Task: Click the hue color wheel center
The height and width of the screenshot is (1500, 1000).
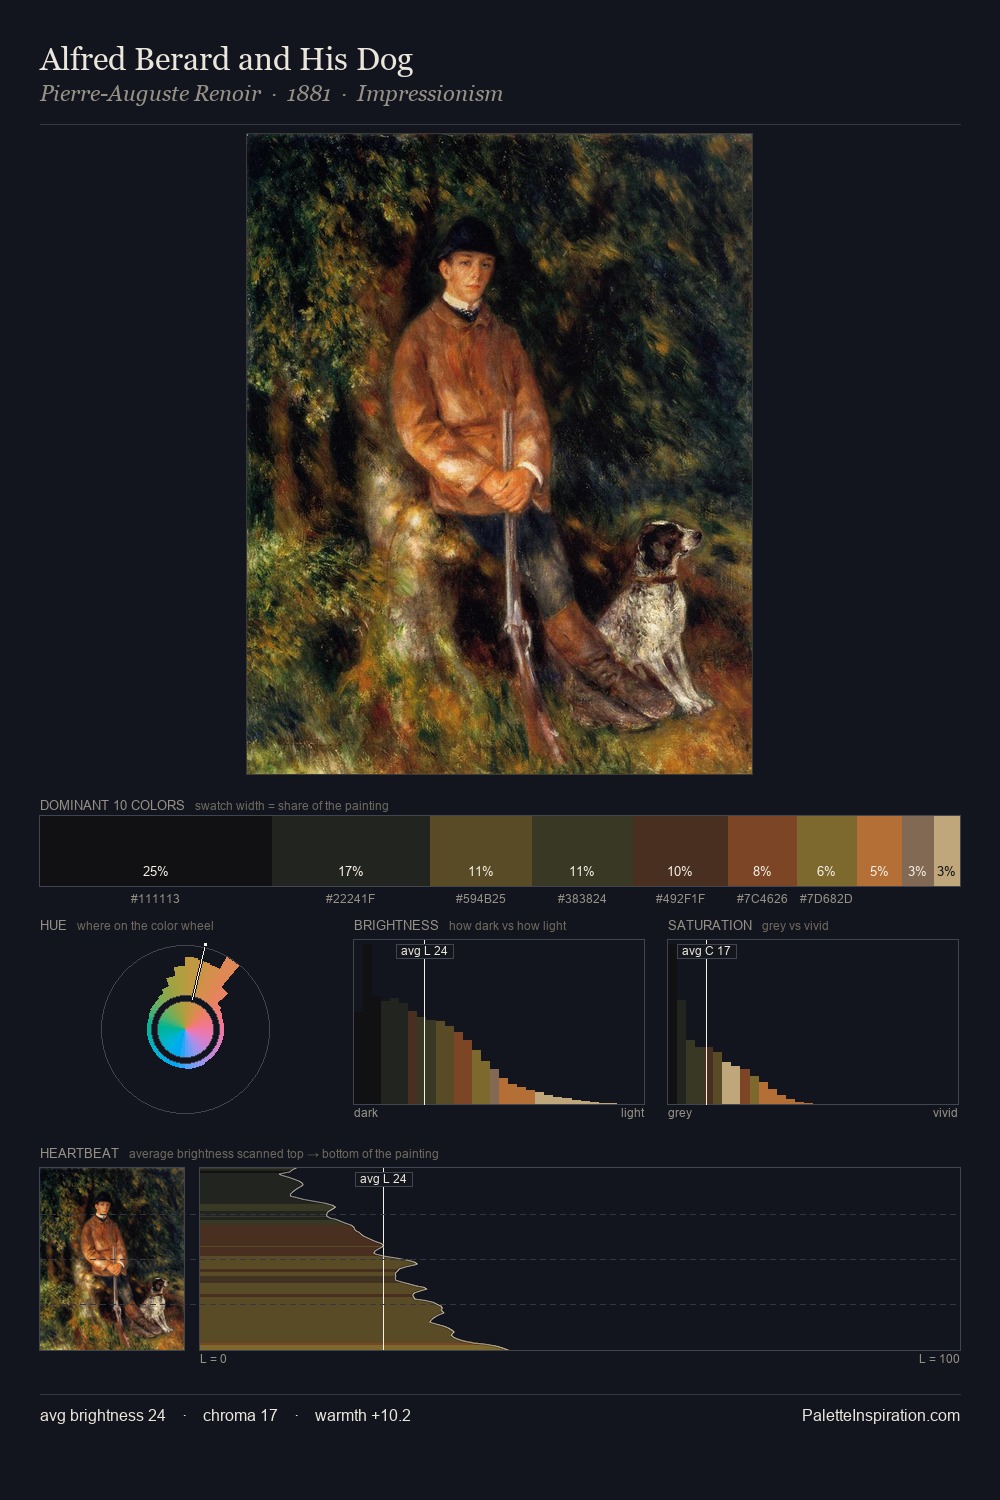Action: (185, 1029)
